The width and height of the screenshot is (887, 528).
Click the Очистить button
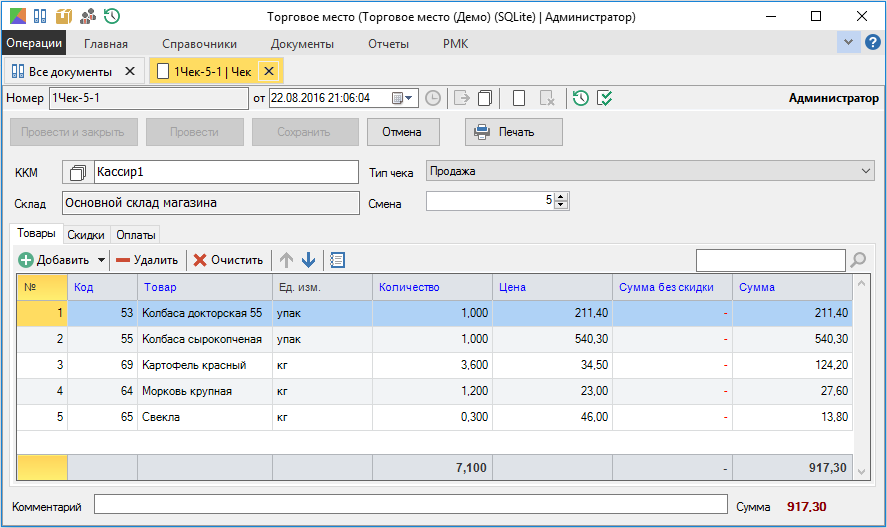(x=228, y=260)
